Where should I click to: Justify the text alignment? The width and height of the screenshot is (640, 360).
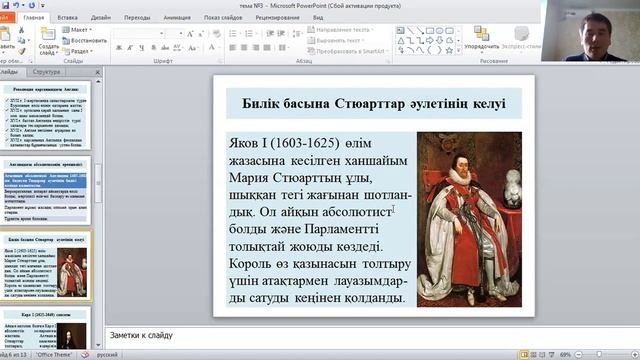pyautogui.click(x=267, y=48)
